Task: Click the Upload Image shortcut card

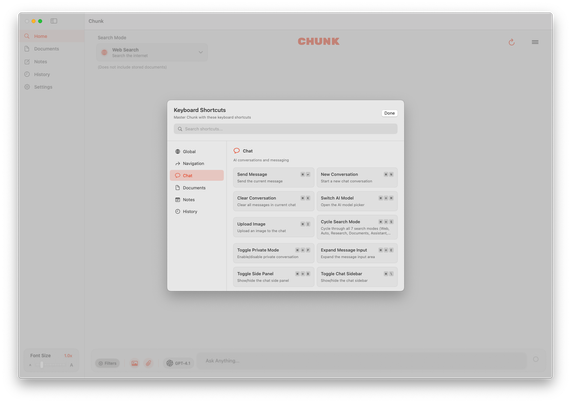Action: point(273,227)
